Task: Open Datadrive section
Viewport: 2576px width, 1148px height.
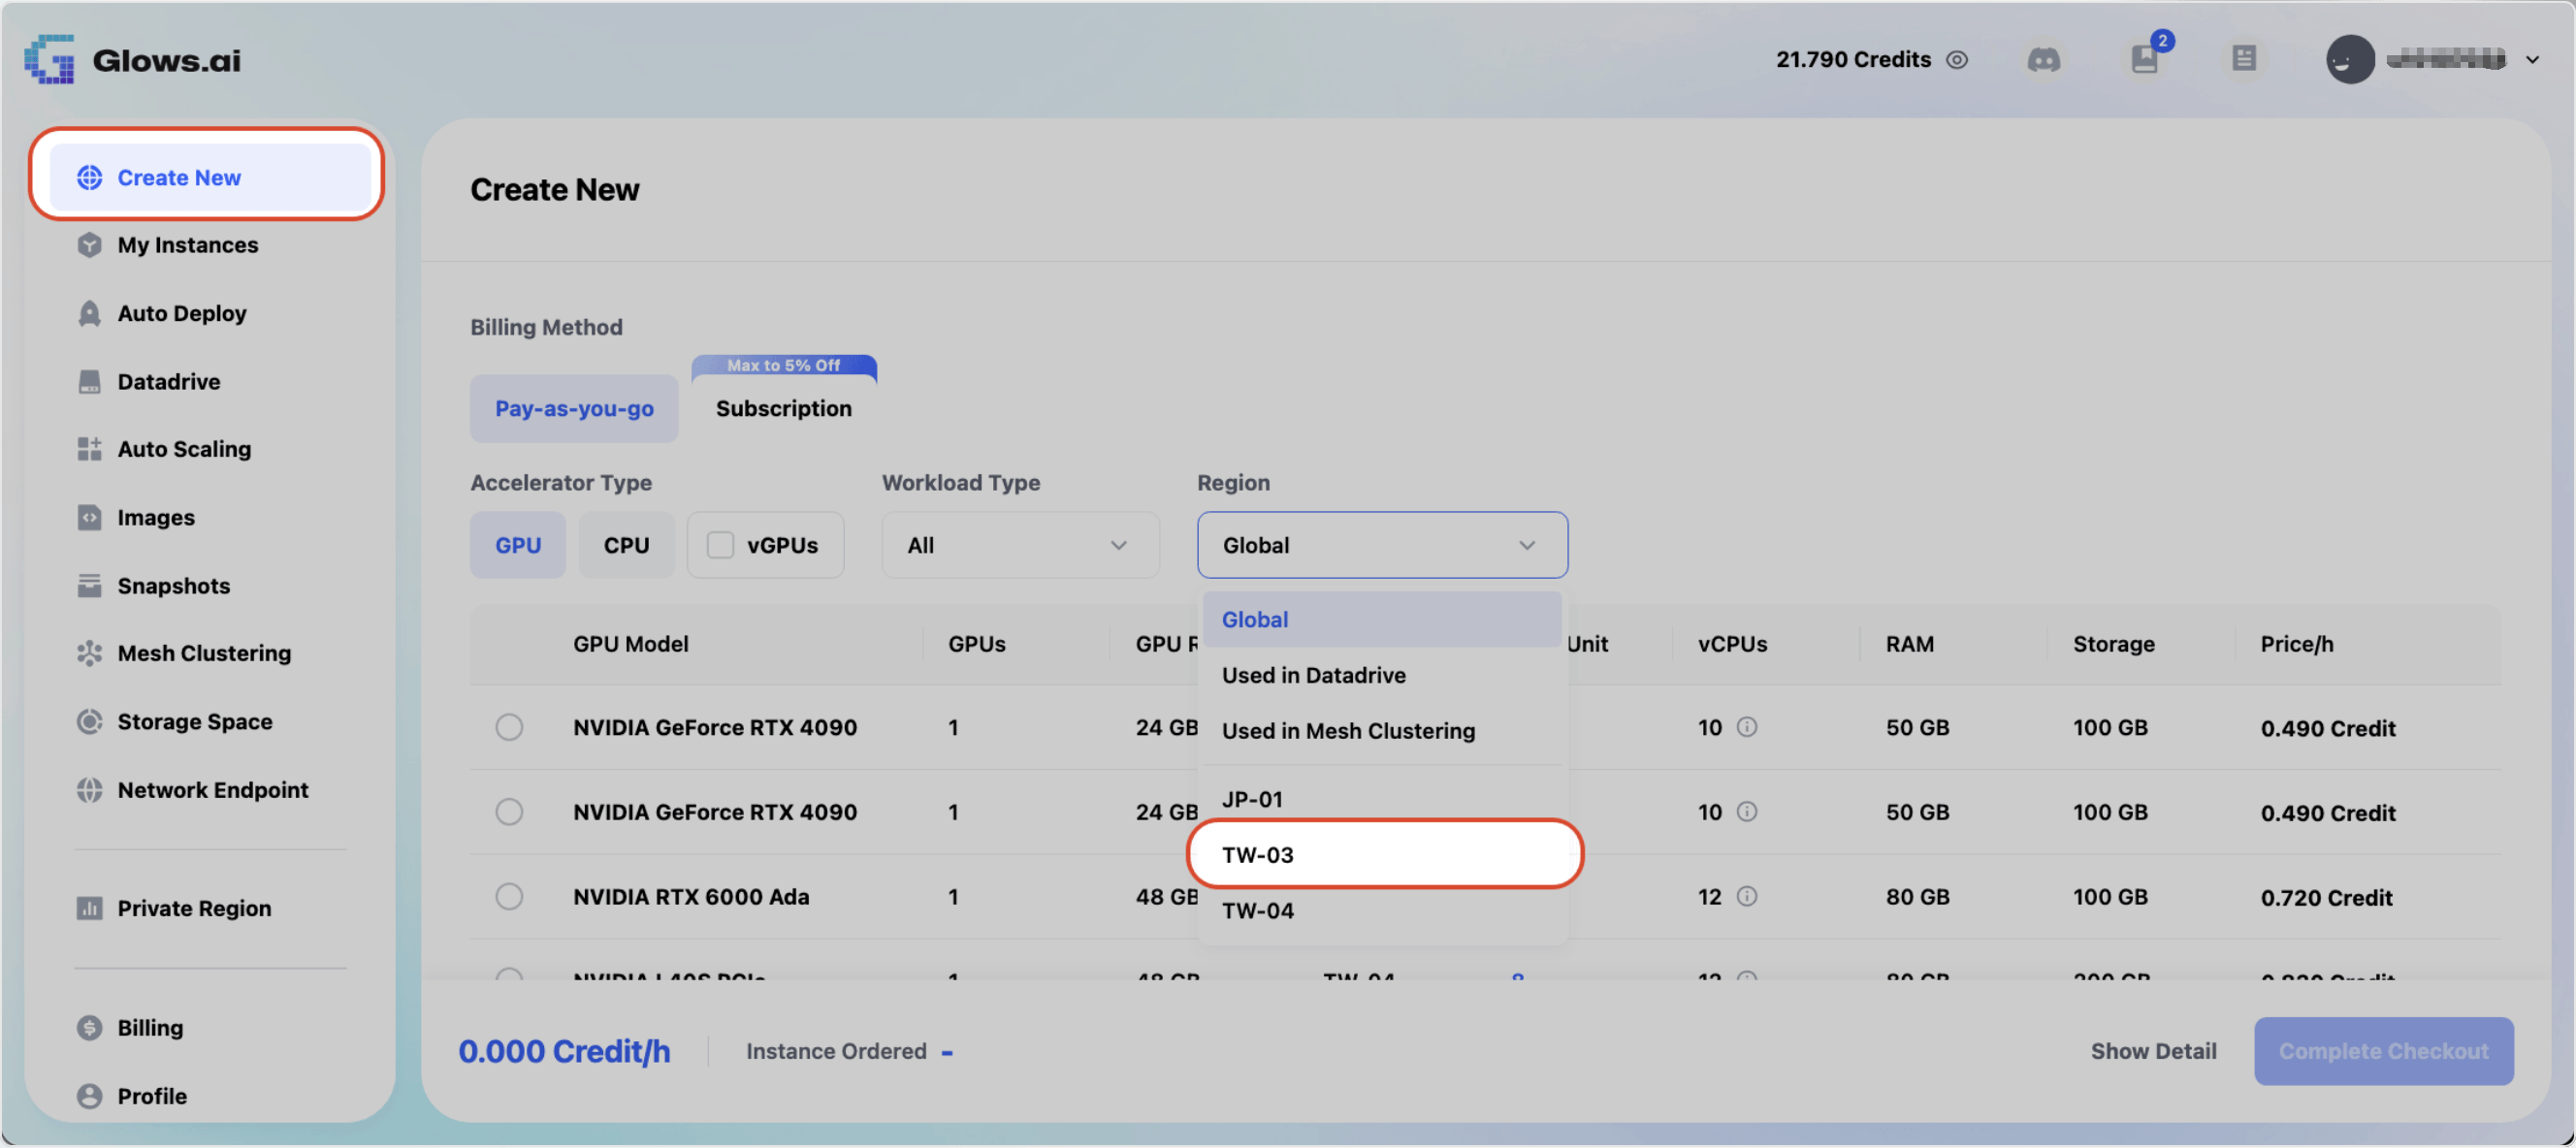Action: tap(169, 382)
